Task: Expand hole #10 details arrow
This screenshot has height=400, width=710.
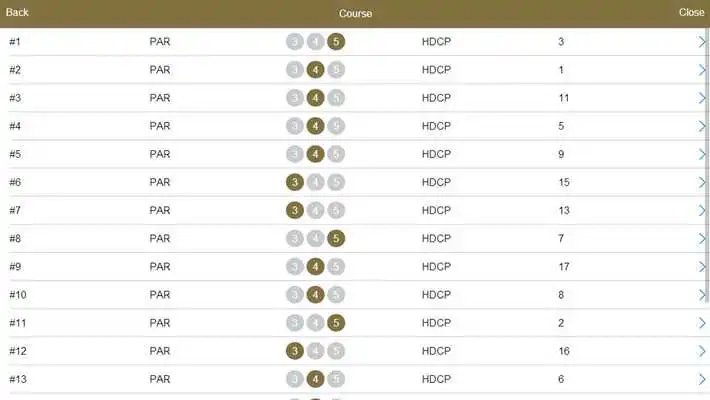Action: tap(702, 294)
